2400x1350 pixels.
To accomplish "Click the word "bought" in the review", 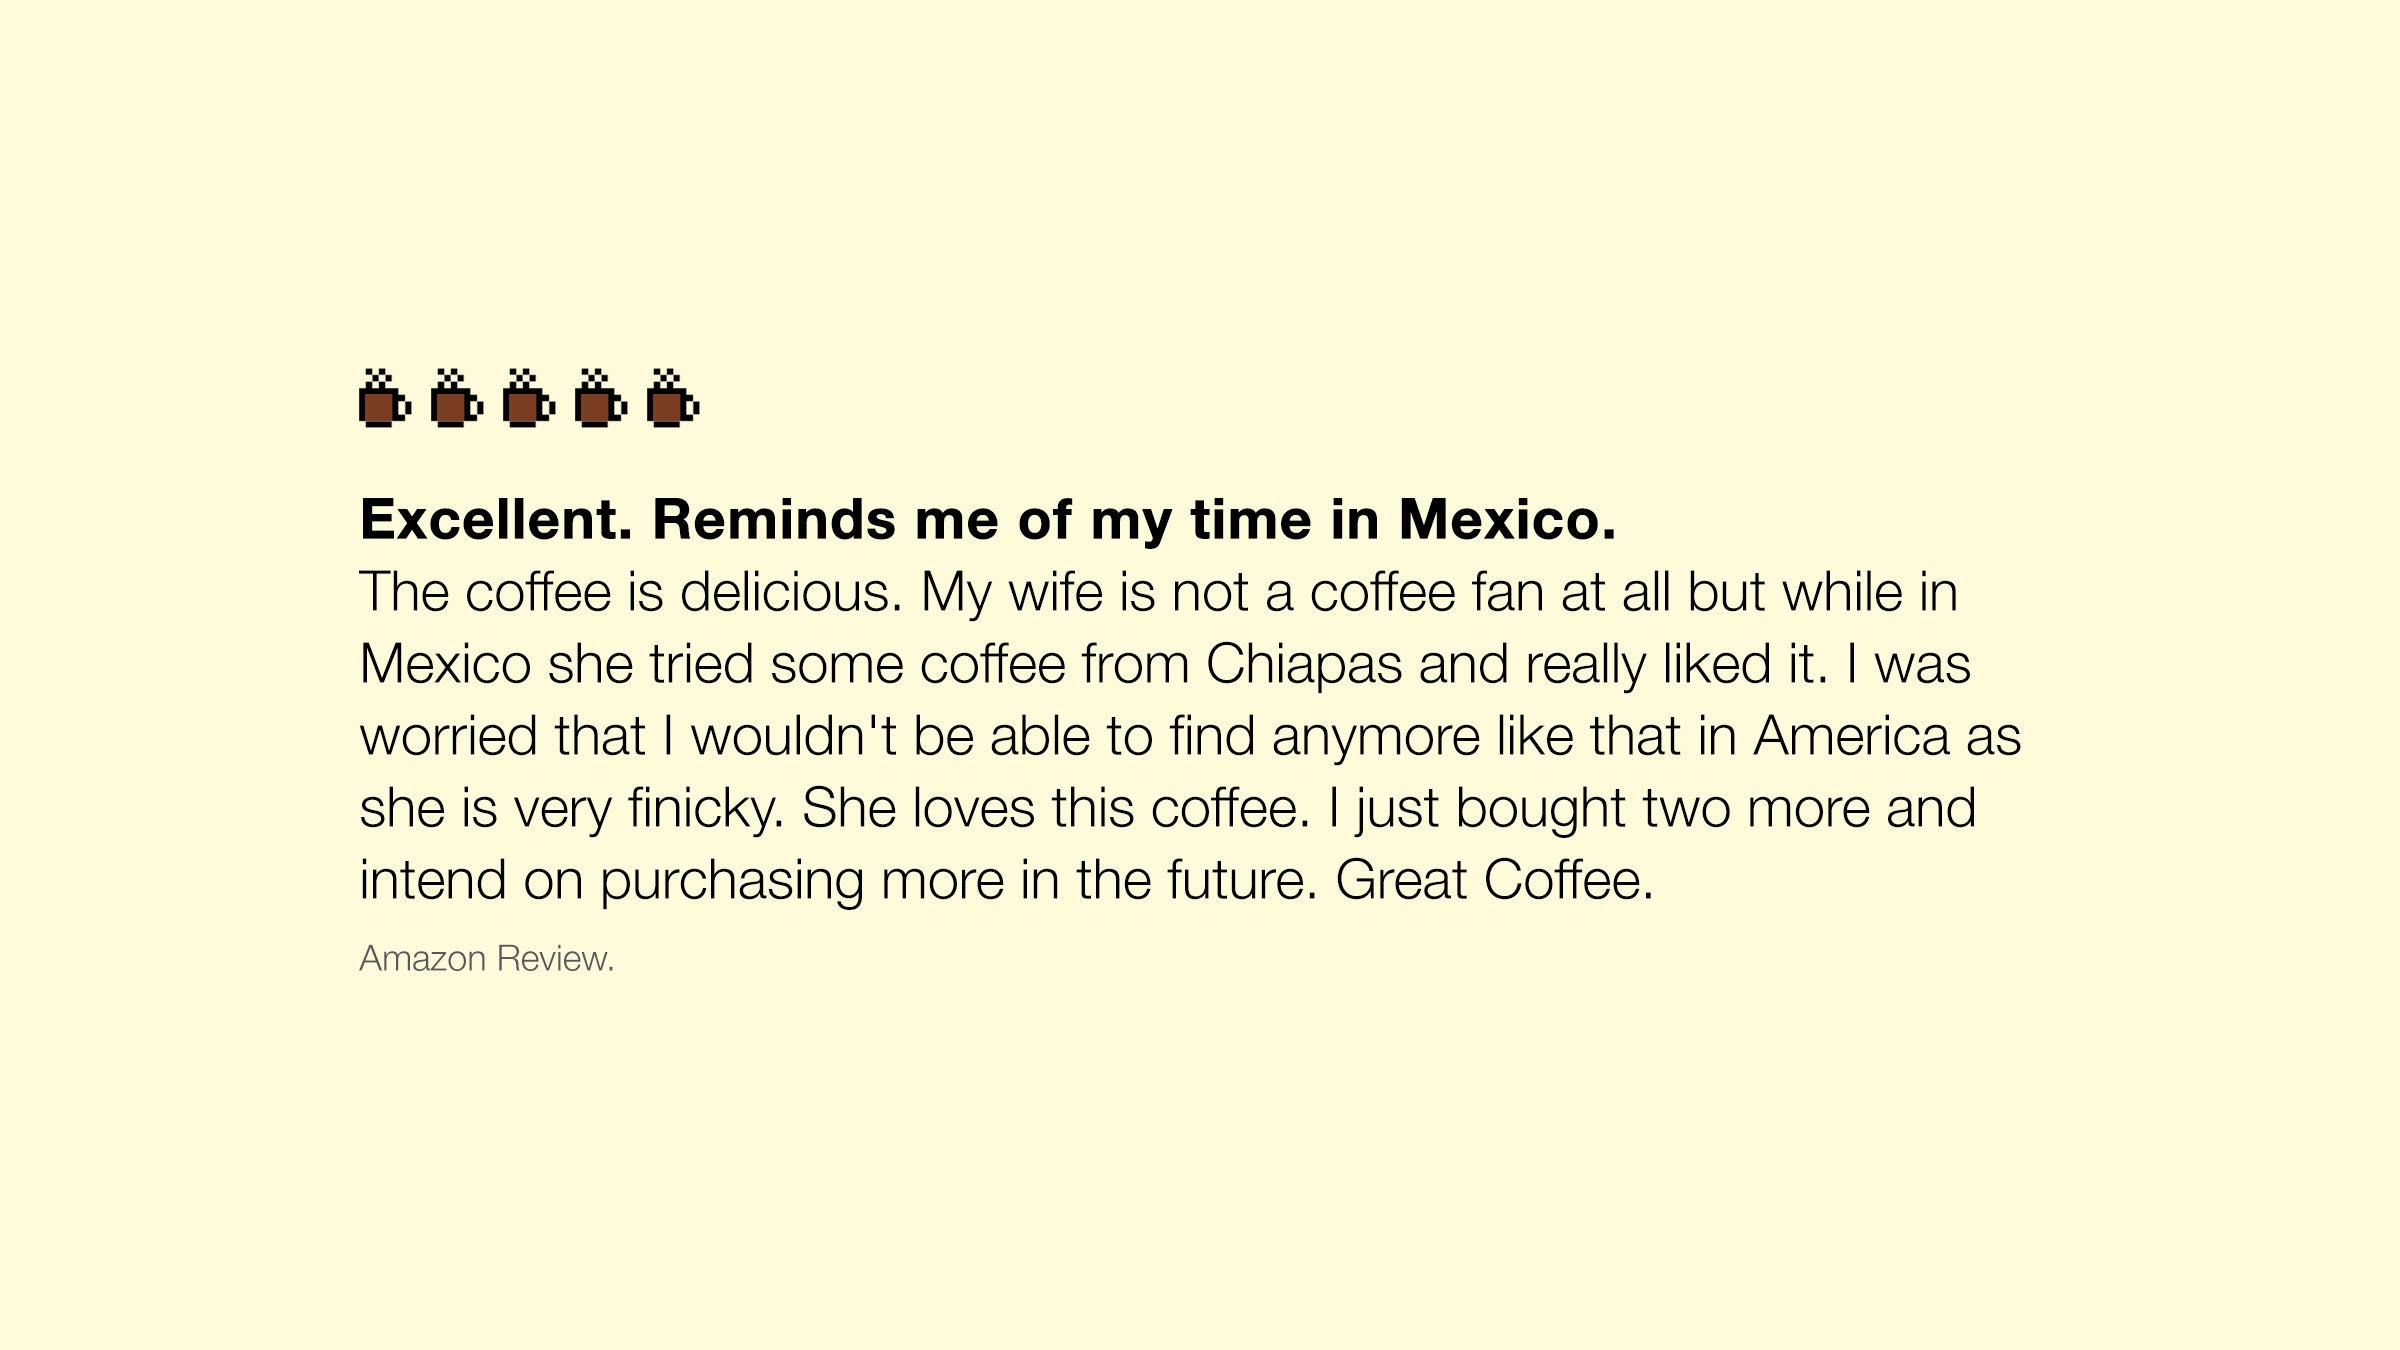I will (x=1540, y=809).
